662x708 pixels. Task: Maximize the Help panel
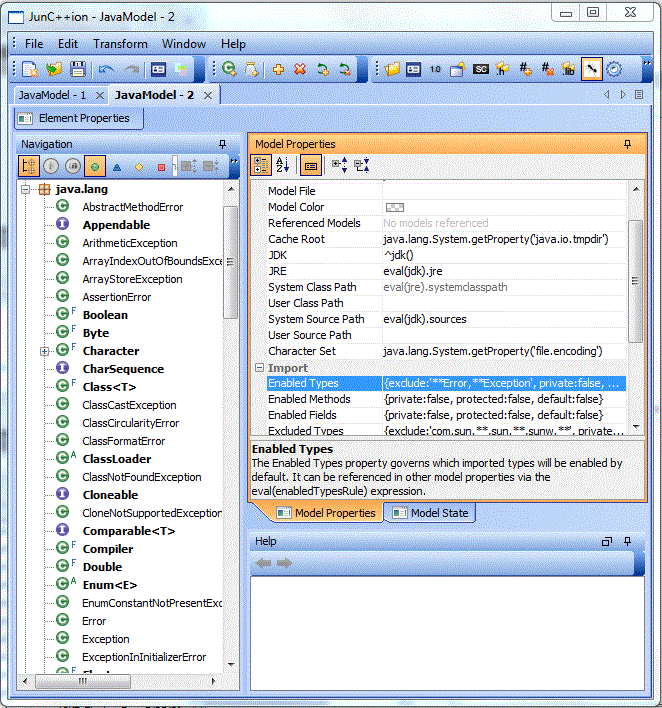click(x=606, y=541)
